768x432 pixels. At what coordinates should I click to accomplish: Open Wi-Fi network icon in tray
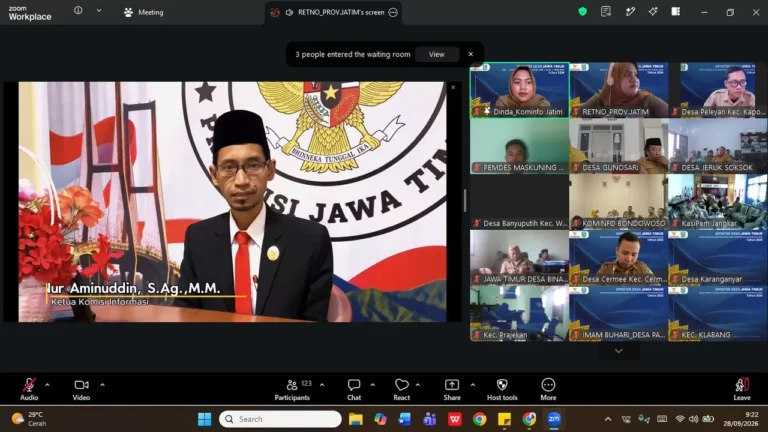680,419
